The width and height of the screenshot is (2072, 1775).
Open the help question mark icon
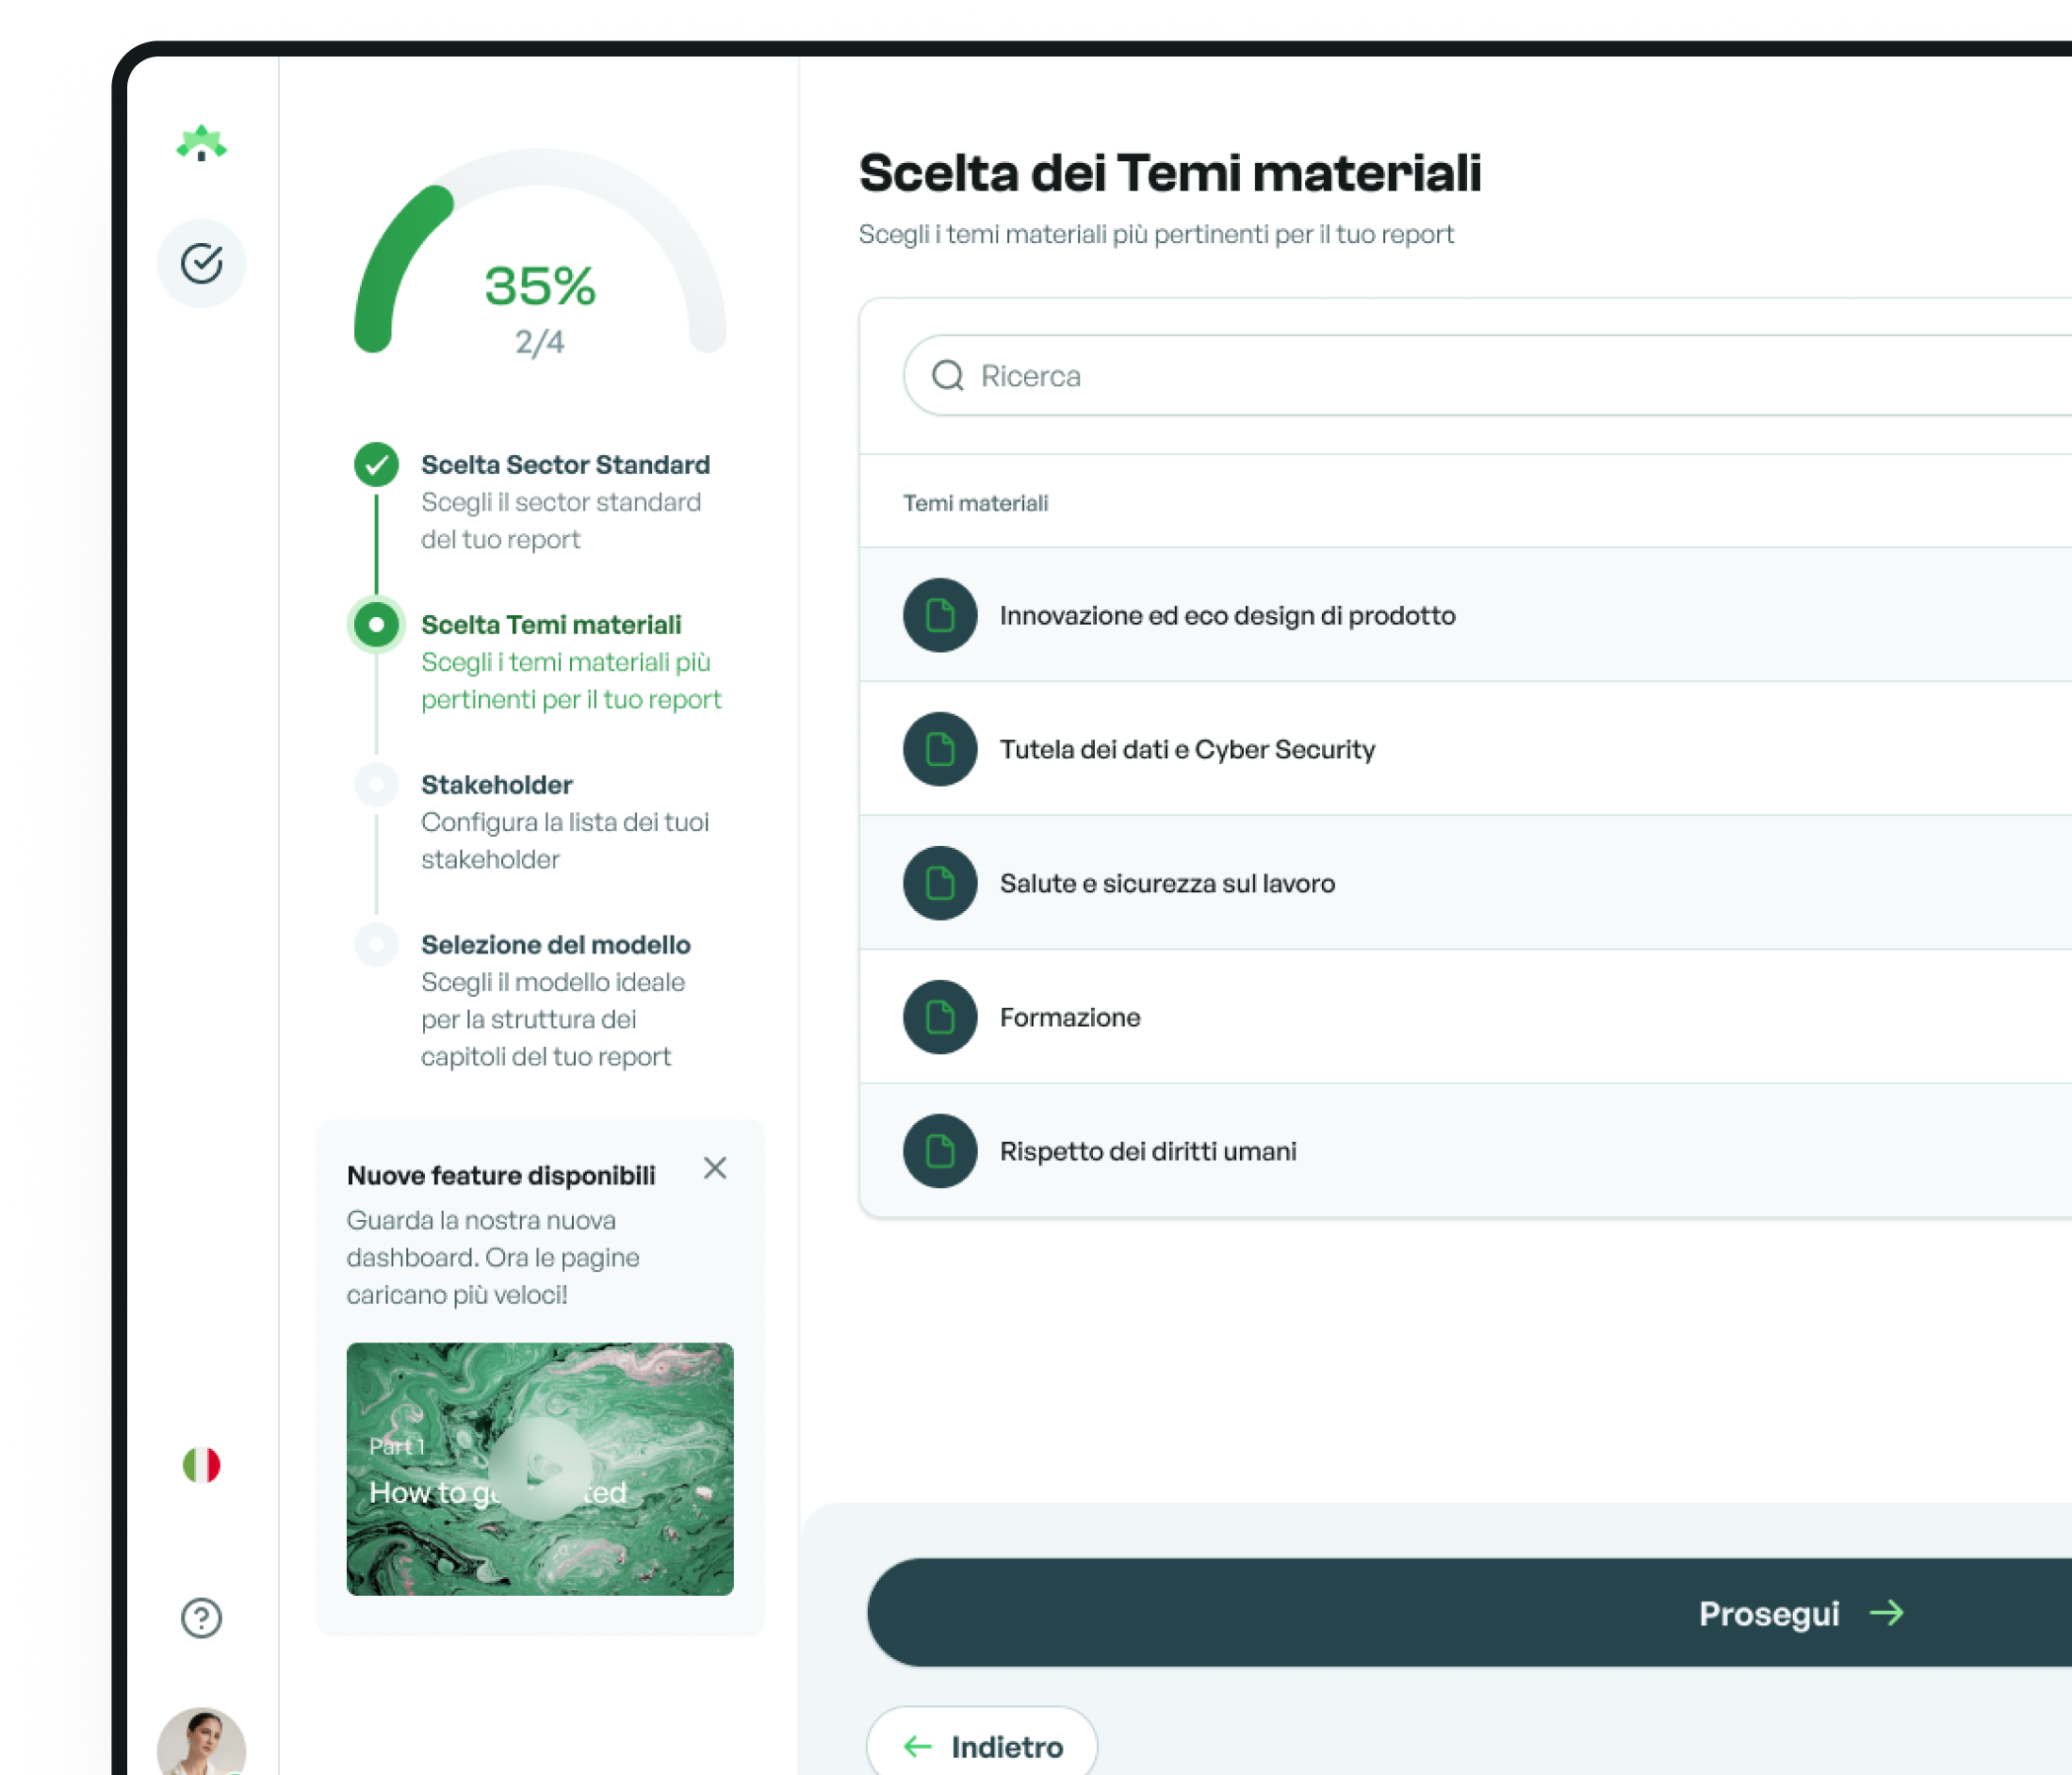[201, 1617]
